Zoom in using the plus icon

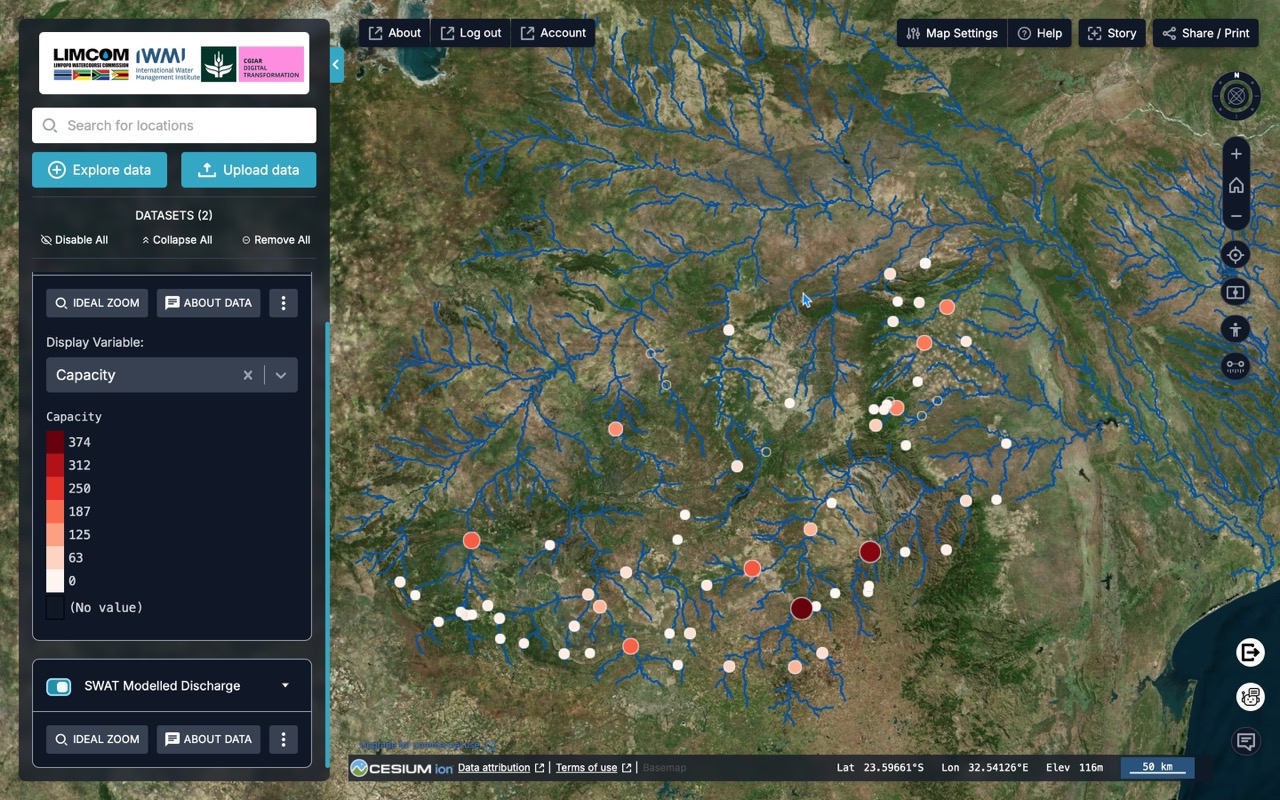point(1236,154)
